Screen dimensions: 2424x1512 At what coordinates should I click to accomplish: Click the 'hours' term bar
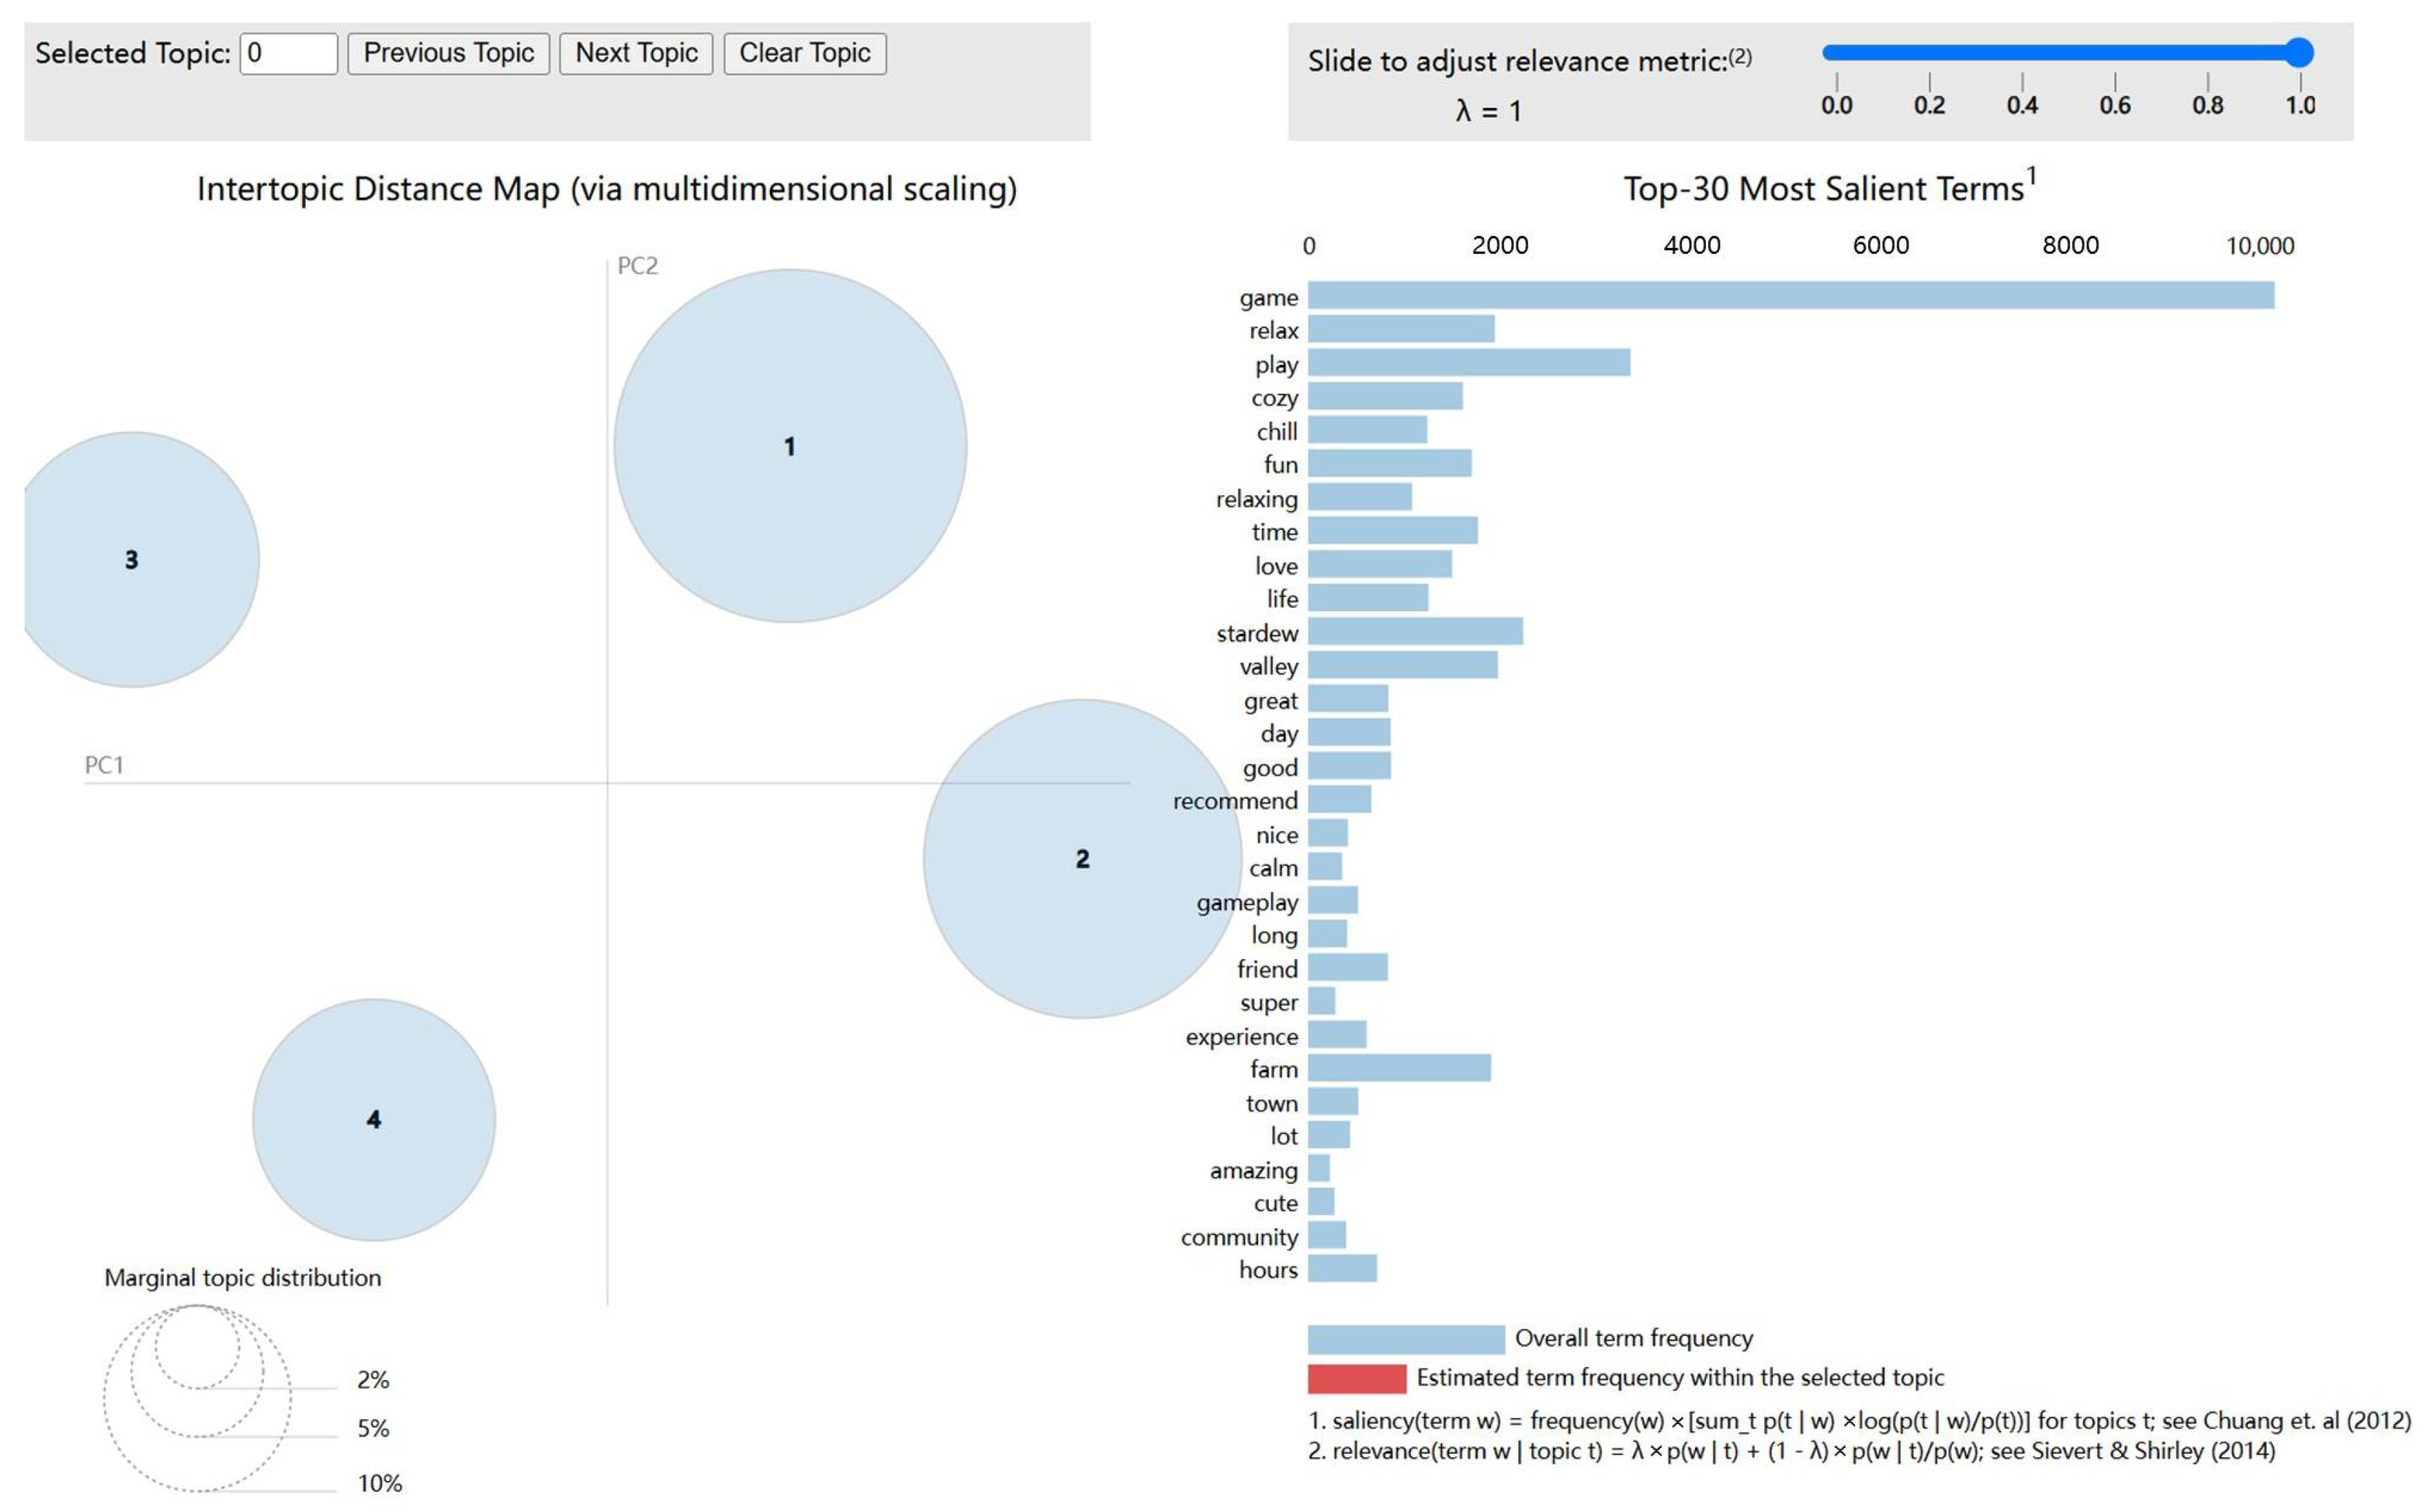1341,1269
